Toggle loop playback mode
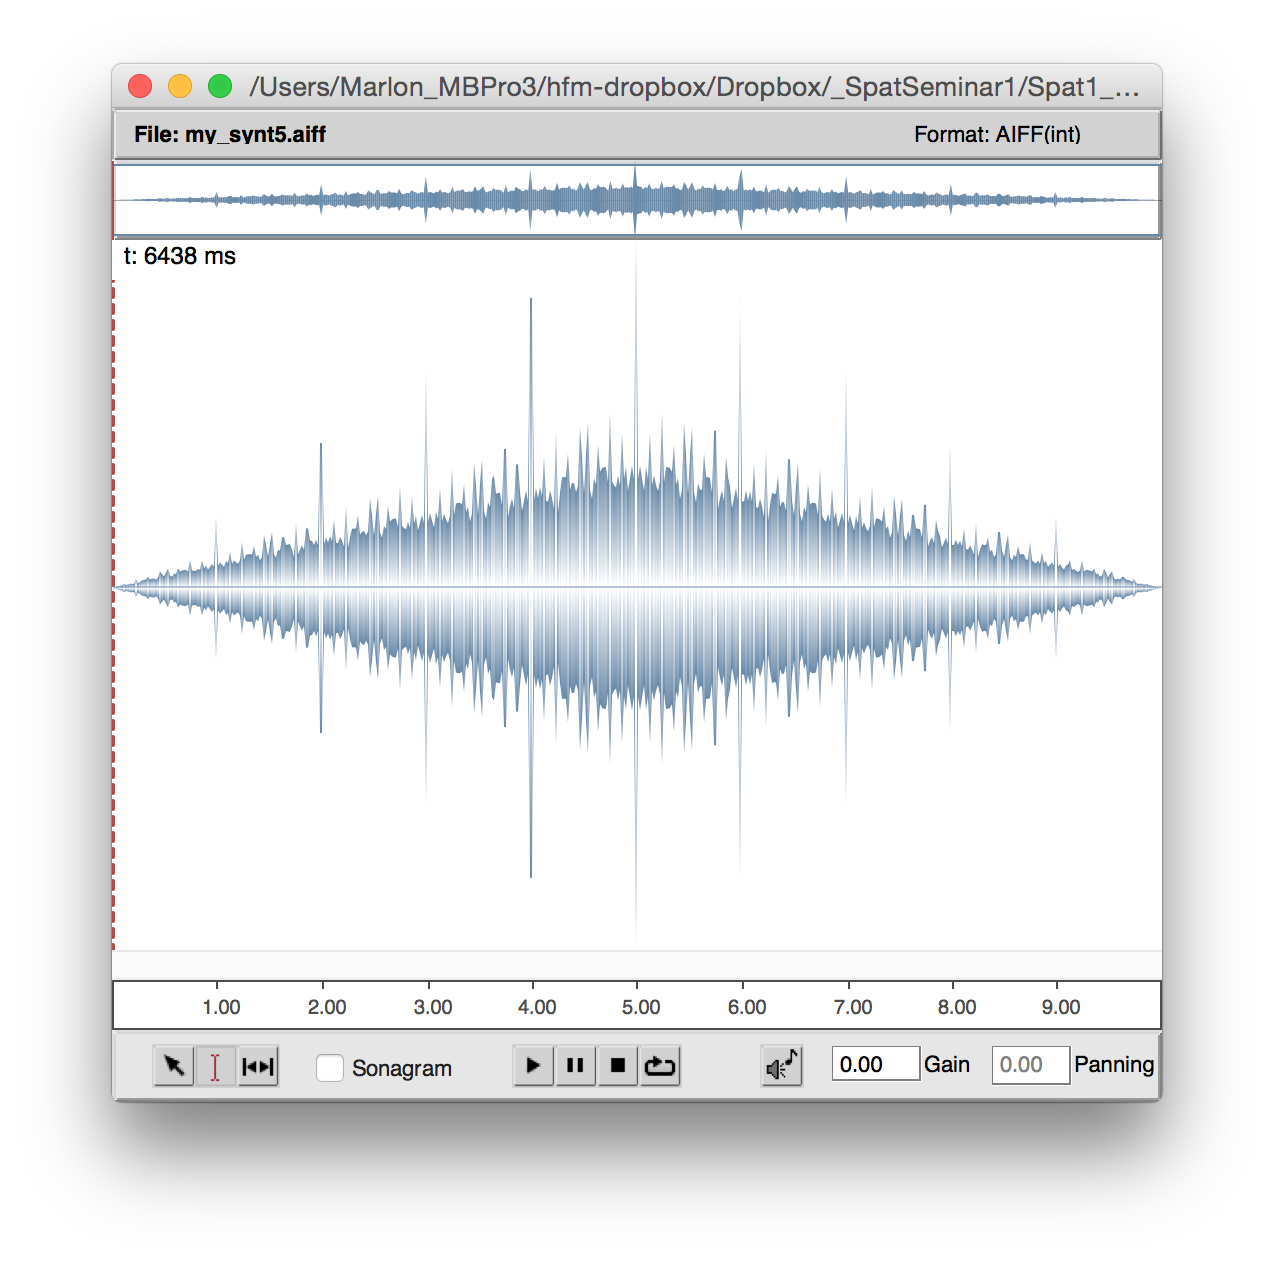 pyautogui.click(x=659, y=1065)
